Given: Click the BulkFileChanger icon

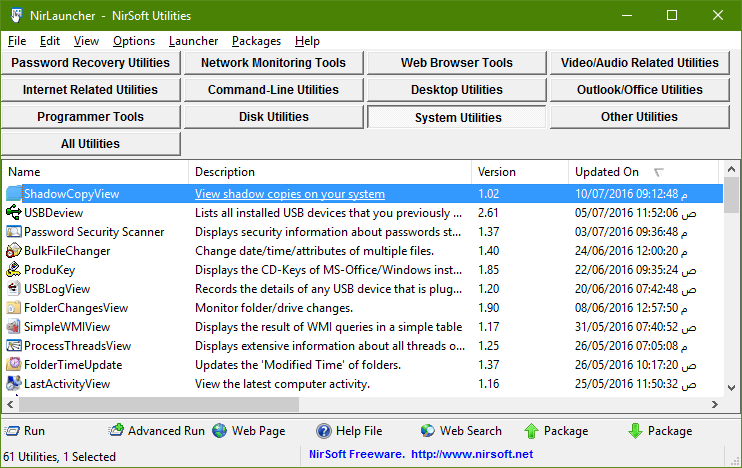Looking at the screenshot, I should 13,250.
